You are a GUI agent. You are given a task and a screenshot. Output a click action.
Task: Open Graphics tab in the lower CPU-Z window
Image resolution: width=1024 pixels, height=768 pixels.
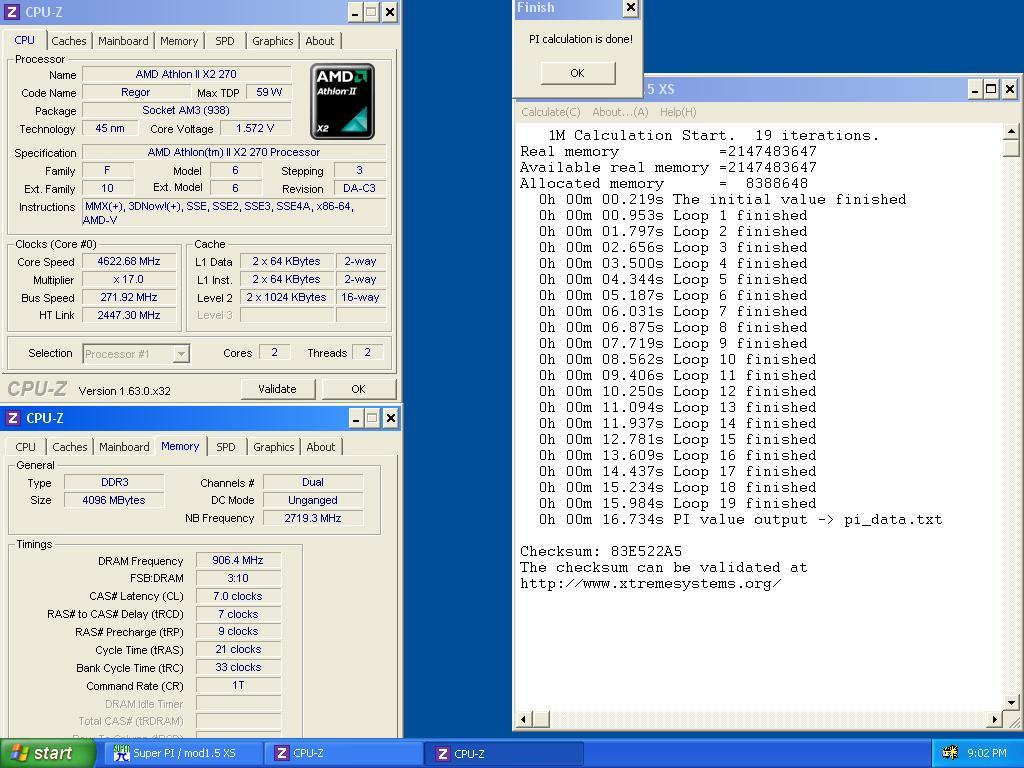coord(274,447)
